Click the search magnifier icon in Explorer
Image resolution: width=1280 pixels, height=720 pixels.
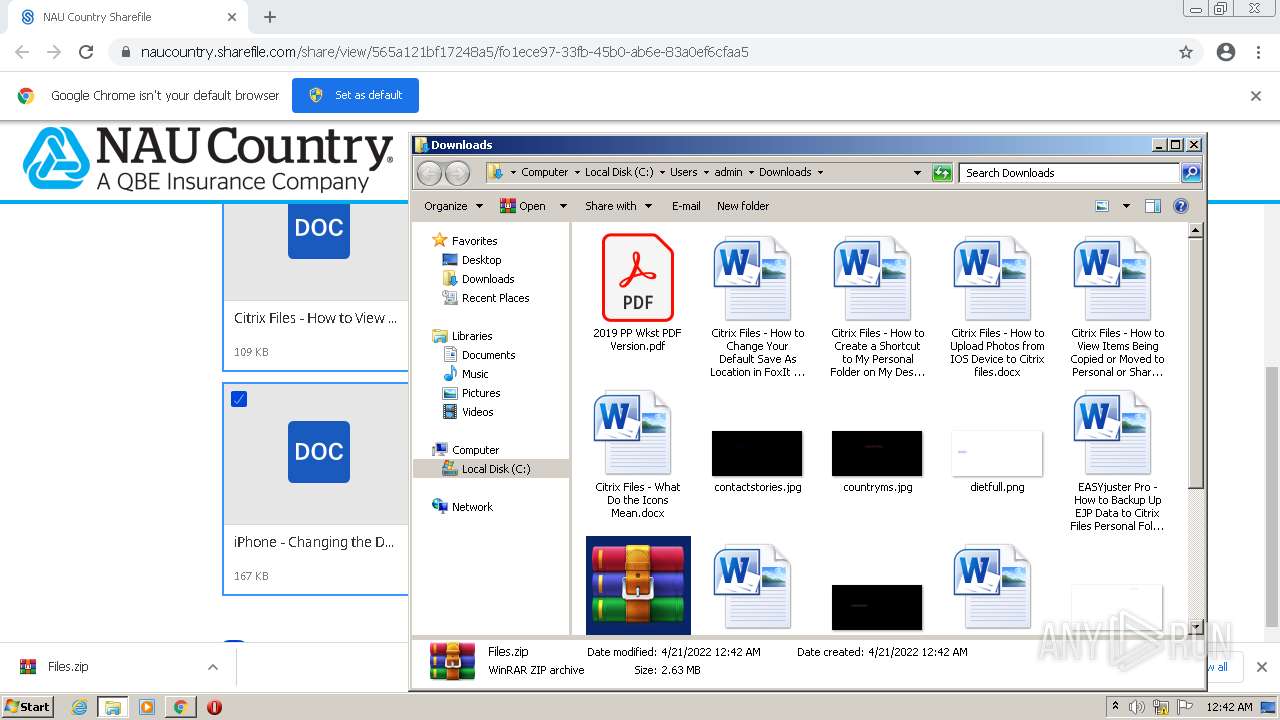[x=1190, y=173]
